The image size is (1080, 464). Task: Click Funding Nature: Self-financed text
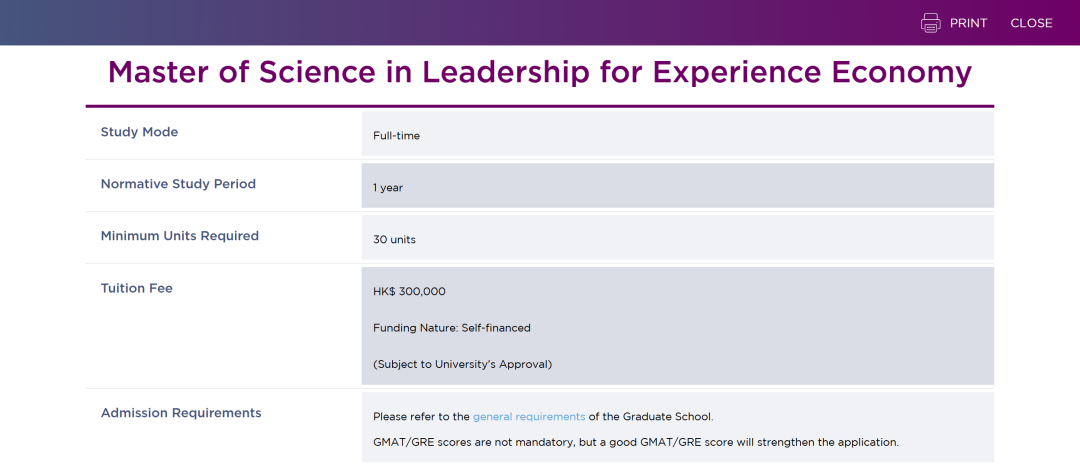pyautogui.click(x=452, y=328)
